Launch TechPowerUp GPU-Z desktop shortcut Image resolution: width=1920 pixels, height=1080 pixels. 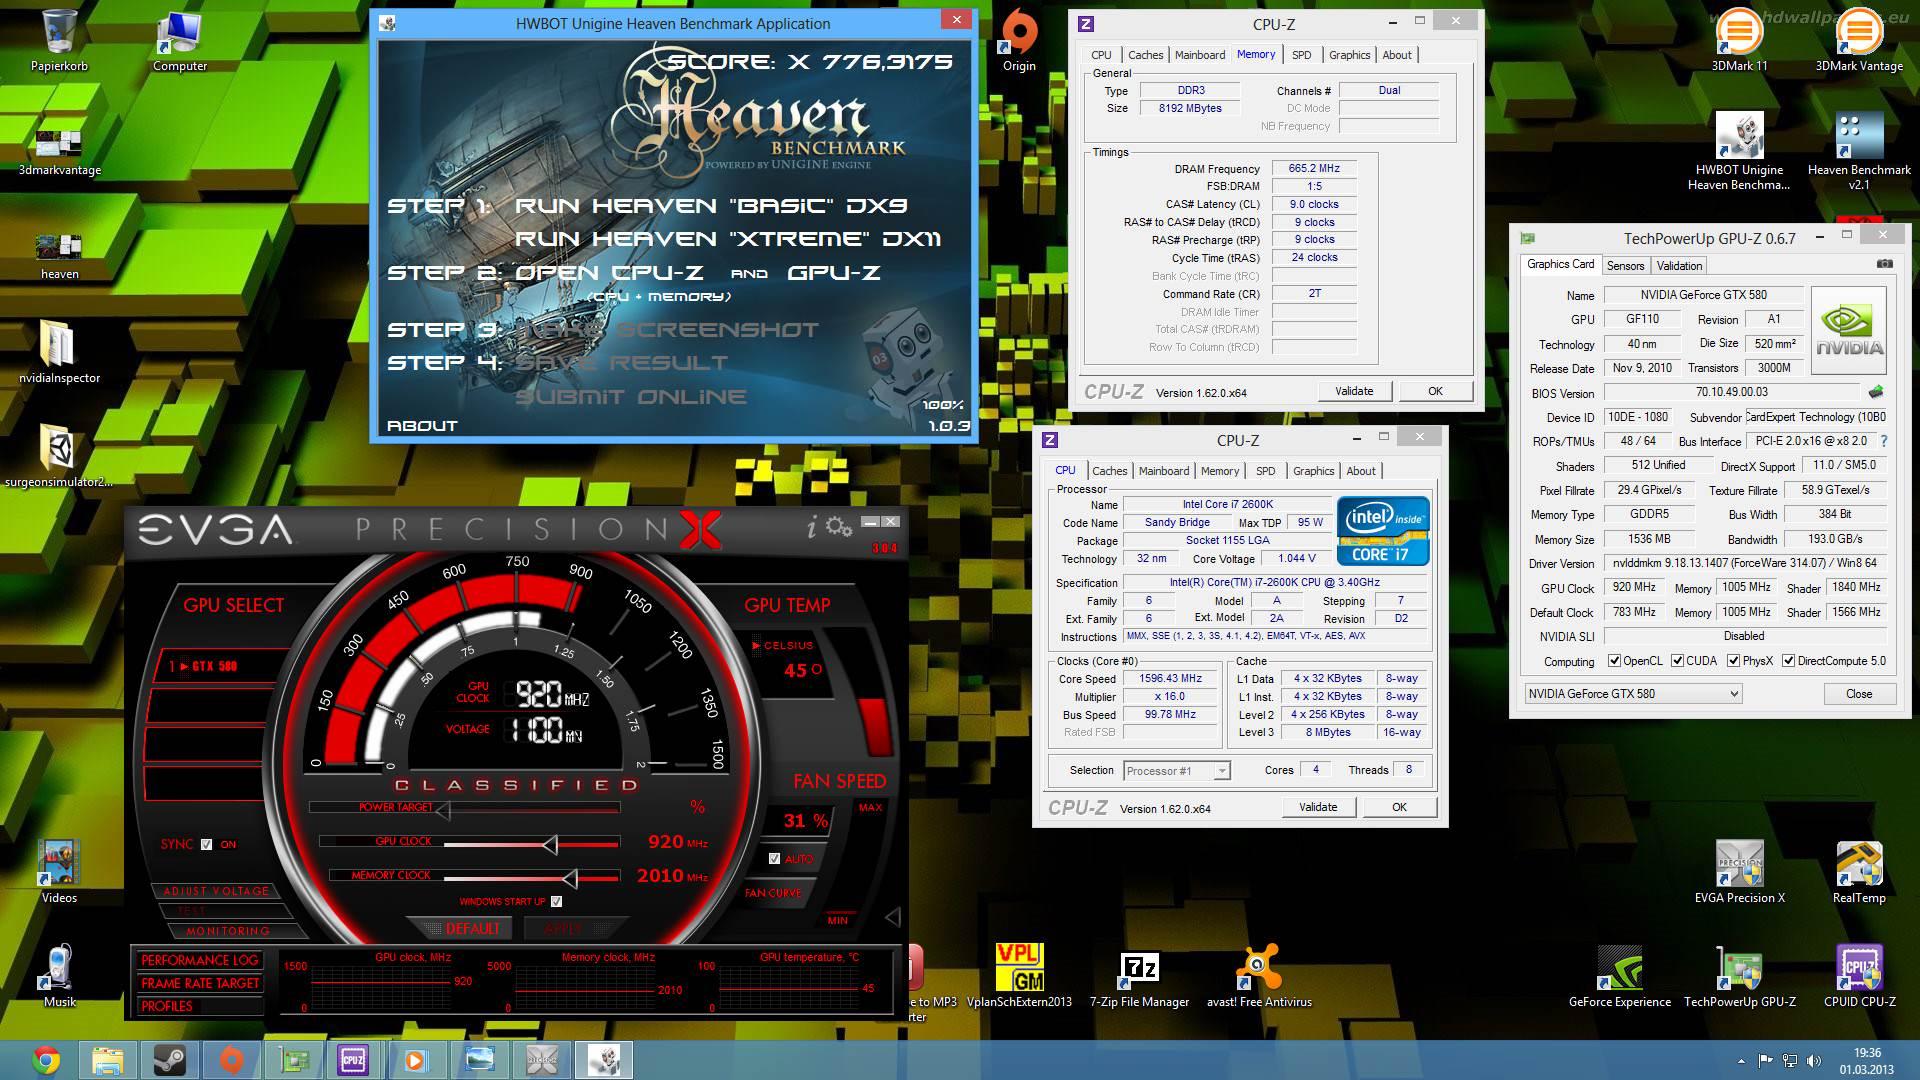1739,976
